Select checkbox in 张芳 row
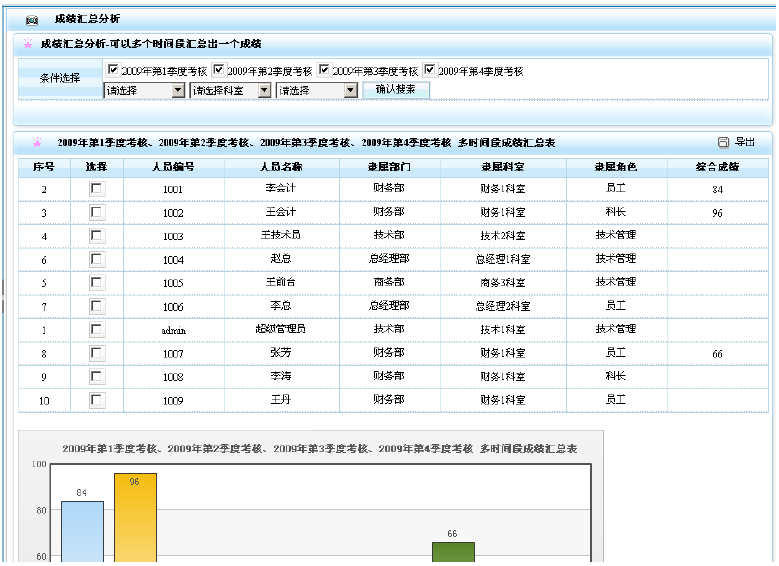This screenshot has height=566, width=779. tap(96, 353)
